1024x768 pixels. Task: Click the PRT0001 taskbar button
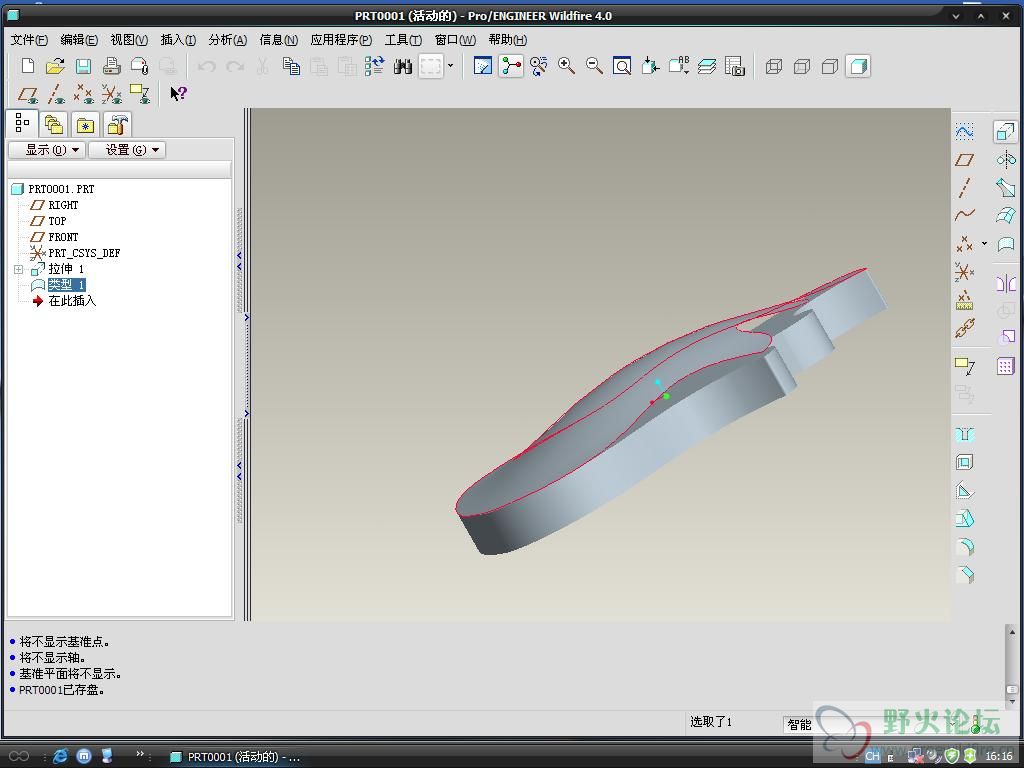[235, 757]
